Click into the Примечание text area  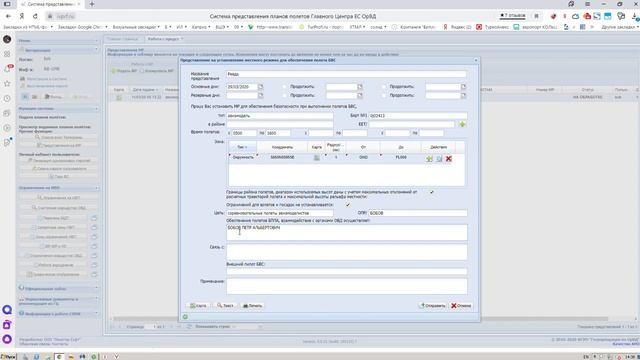point(347,286)
